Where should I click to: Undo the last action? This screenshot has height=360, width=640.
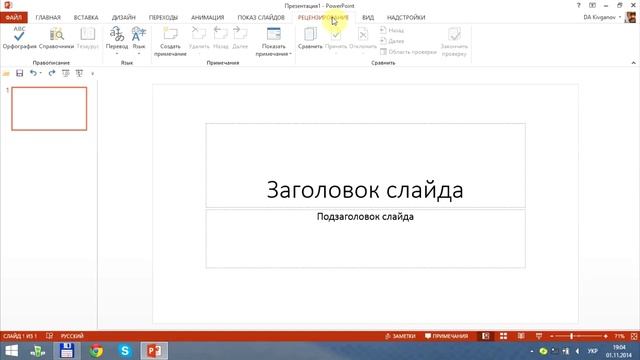33,73
